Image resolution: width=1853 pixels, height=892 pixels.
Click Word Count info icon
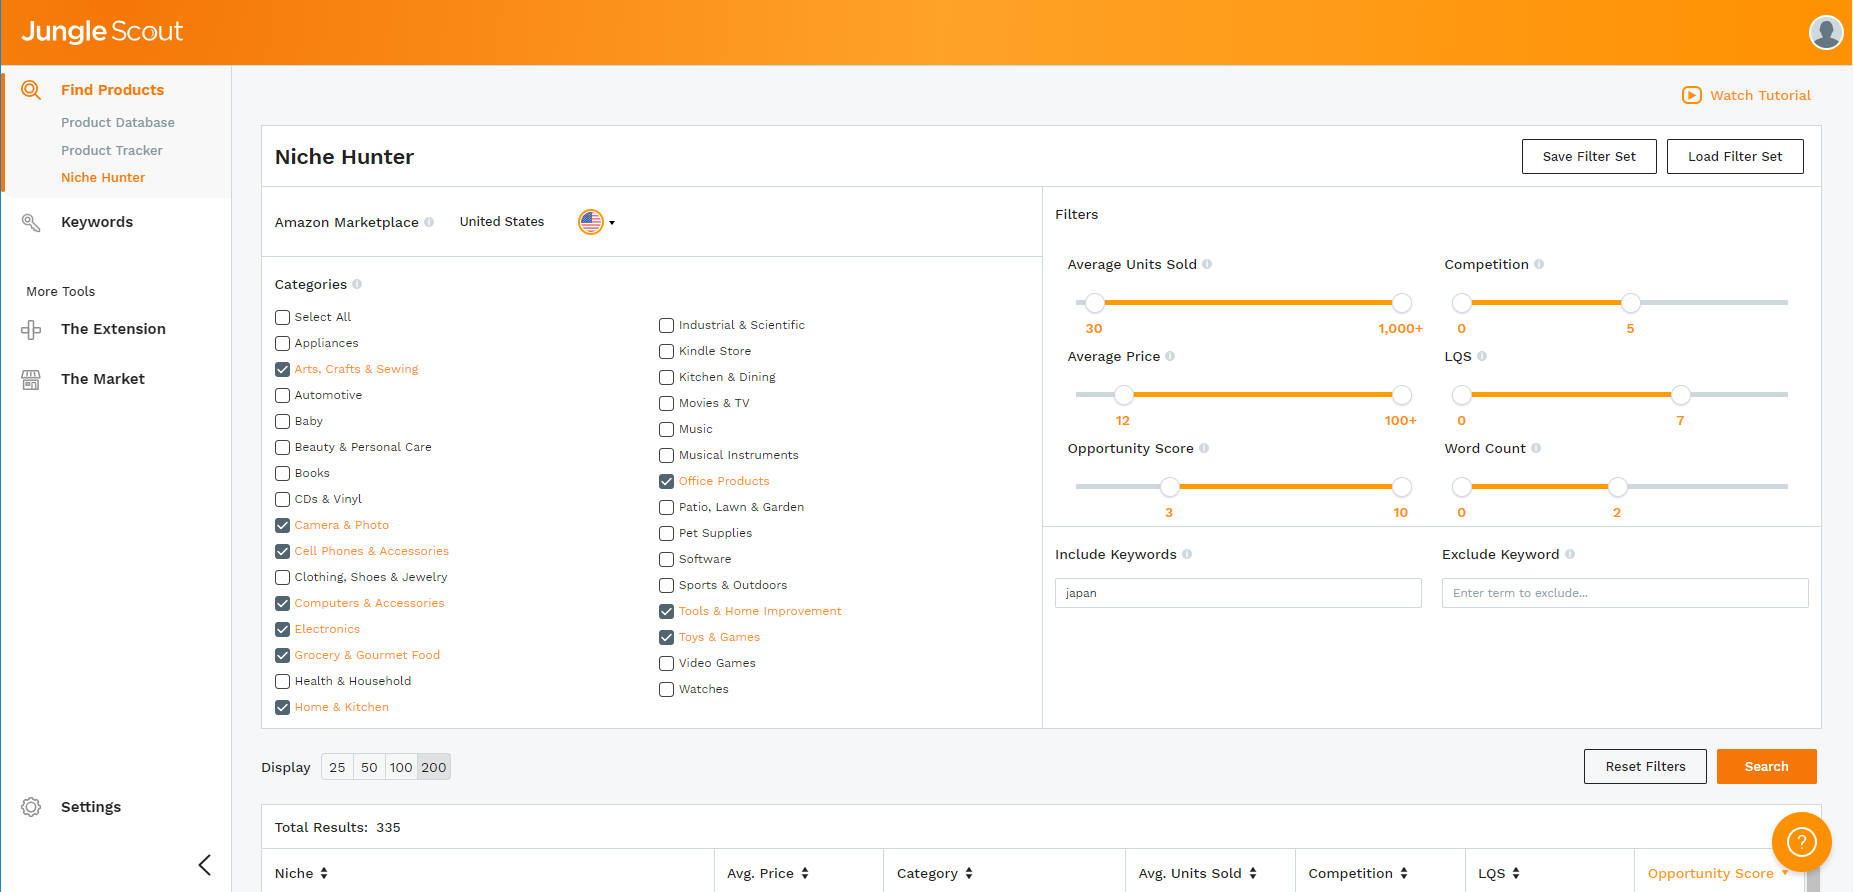1536,448
